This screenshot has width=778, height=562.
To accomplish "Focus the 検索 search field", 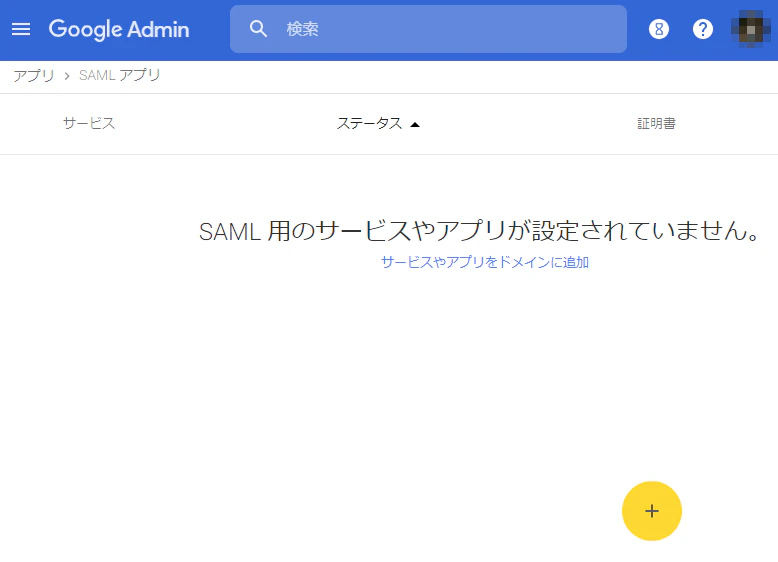I will (428, 29).
